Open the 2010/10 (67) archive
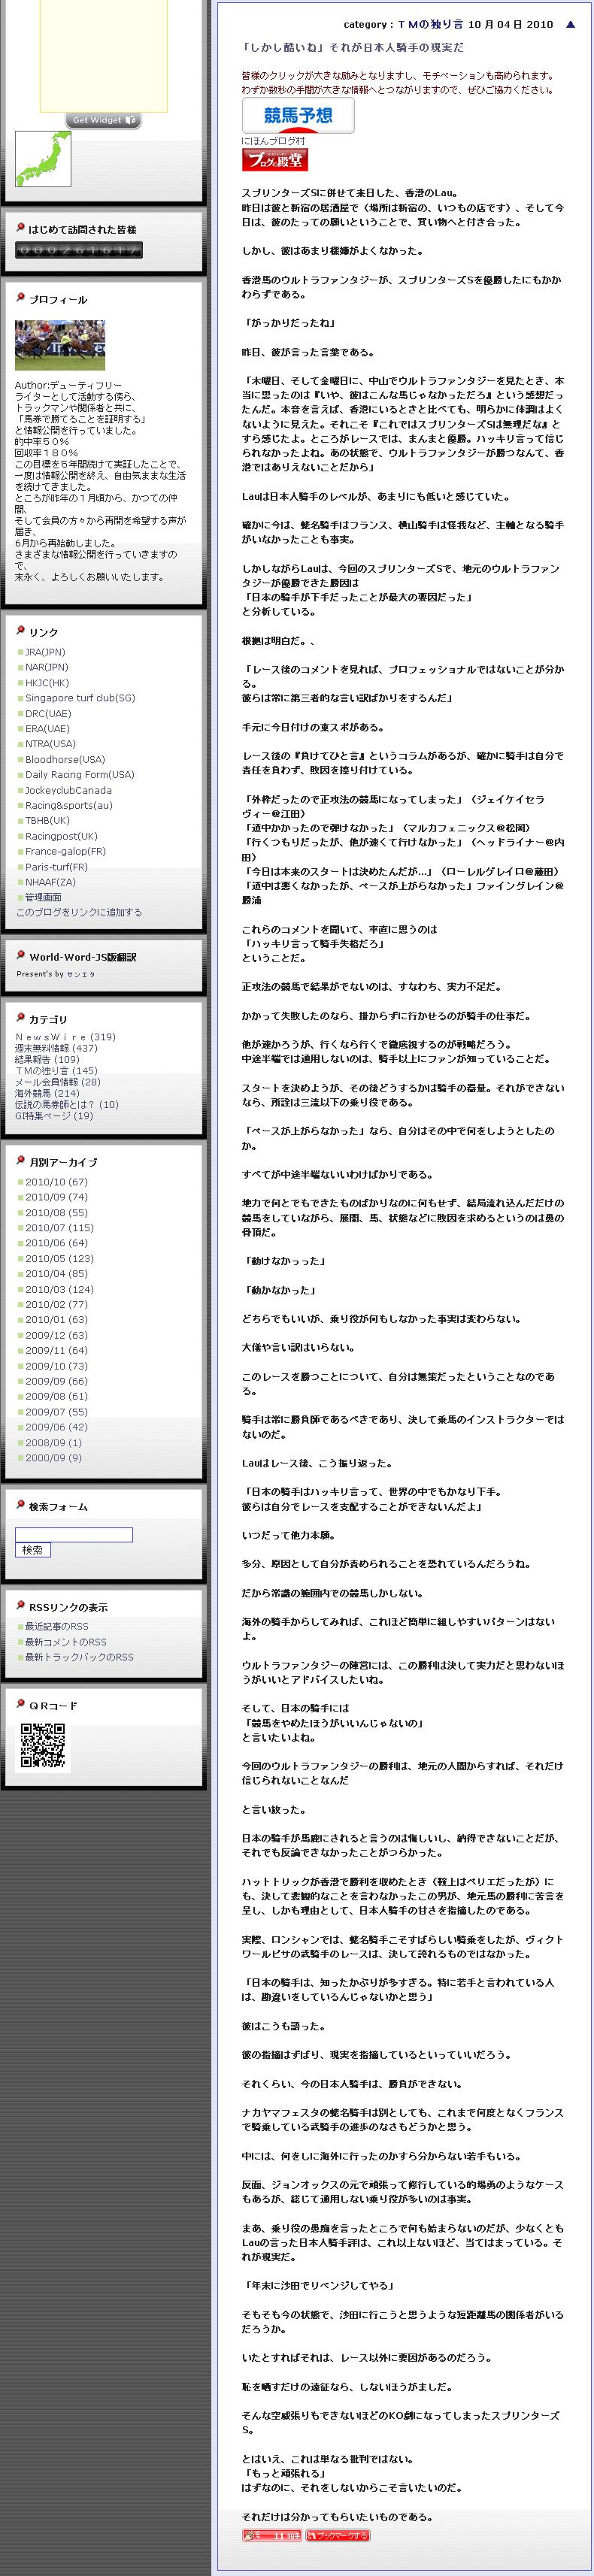 pyautogui.click(x=56, y=1182)
